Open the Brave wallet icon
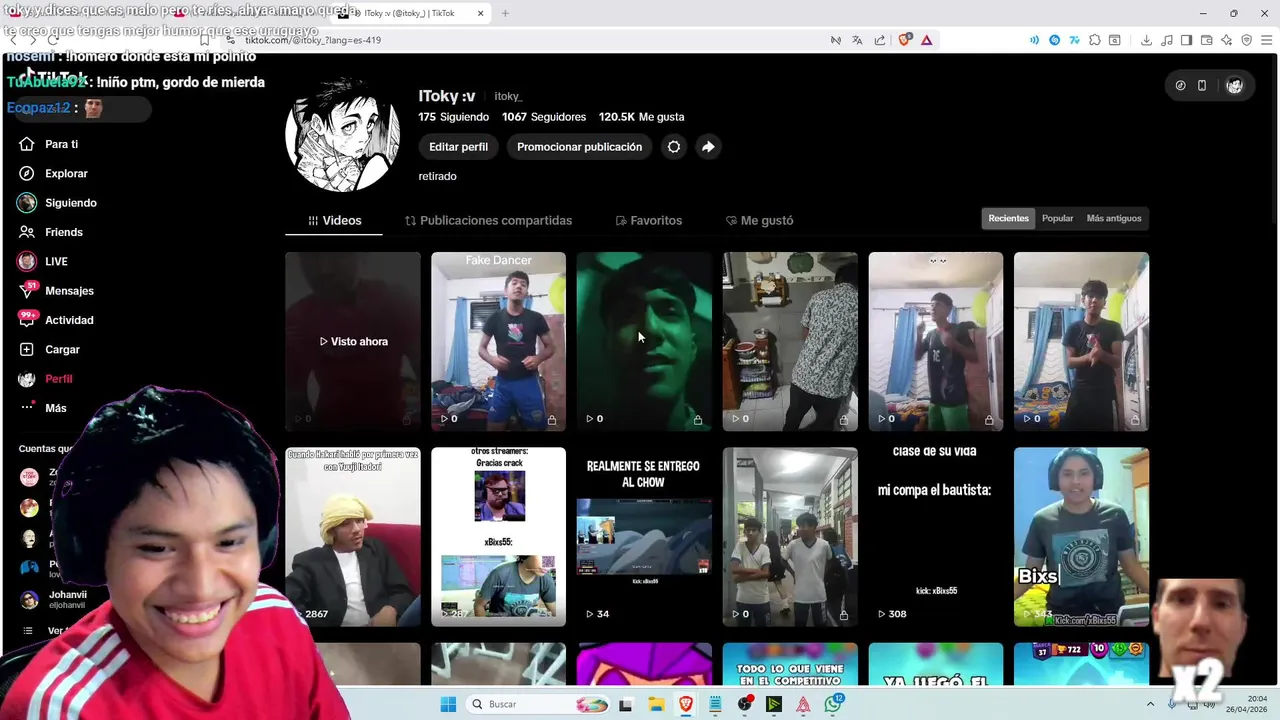This screenshot has height=720, width=1280. coord(1206,40)
